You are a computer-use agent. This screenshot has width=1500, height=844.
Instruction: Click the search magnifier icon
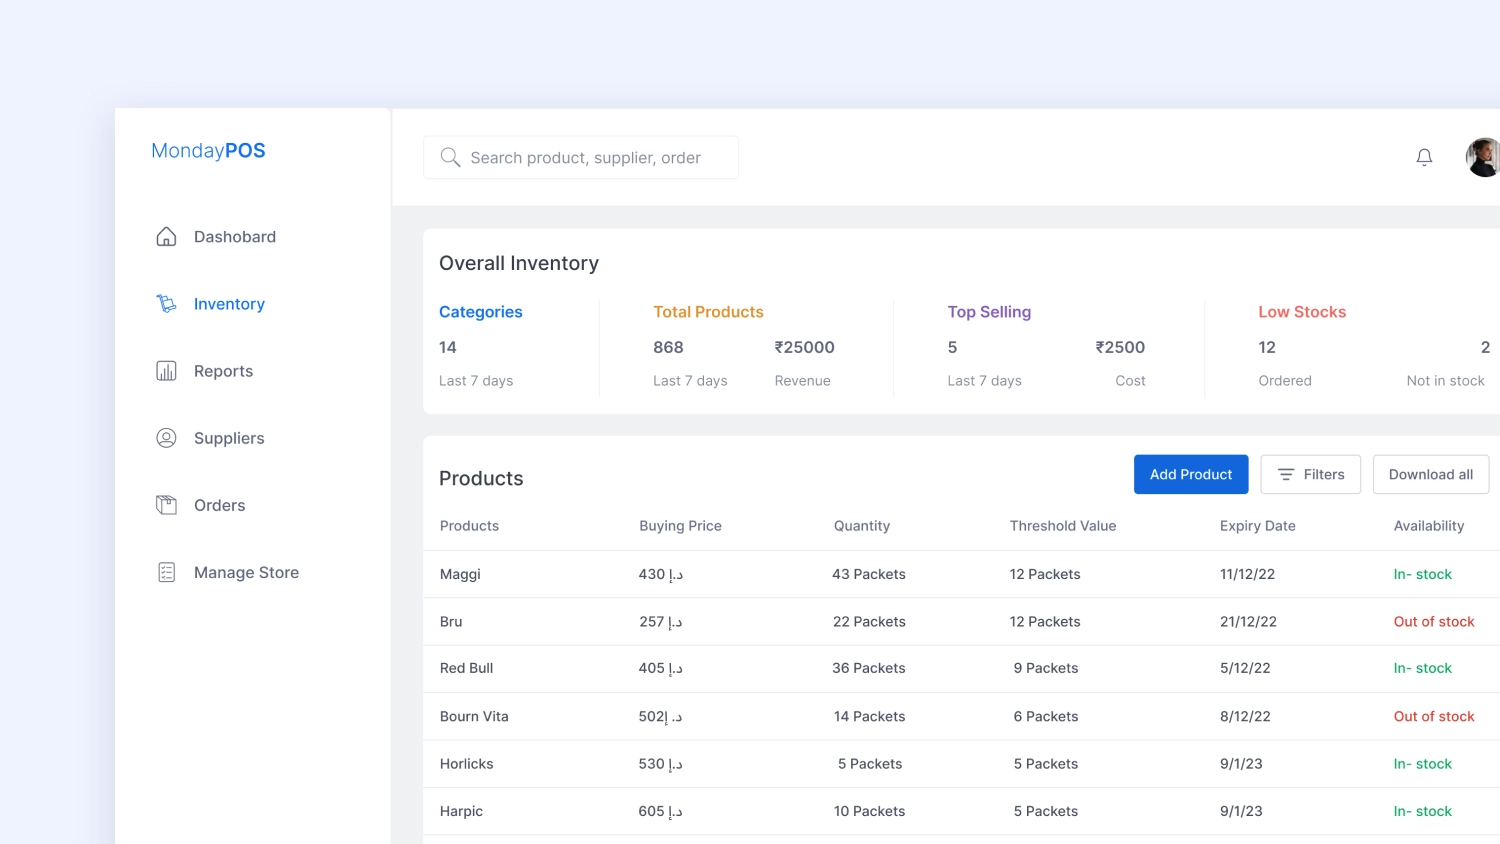tap(450, 158)
